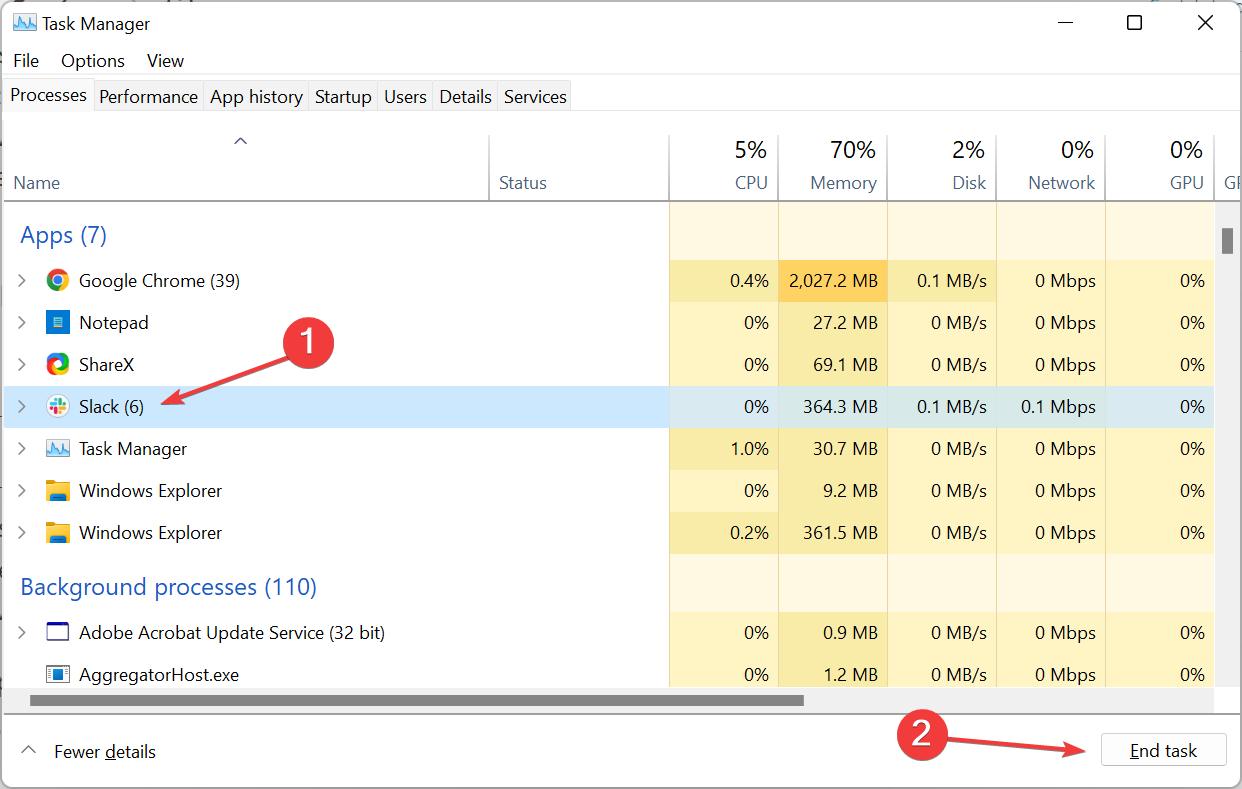Expand Slack process group
1242x789 pixels.
click(22, 407)
